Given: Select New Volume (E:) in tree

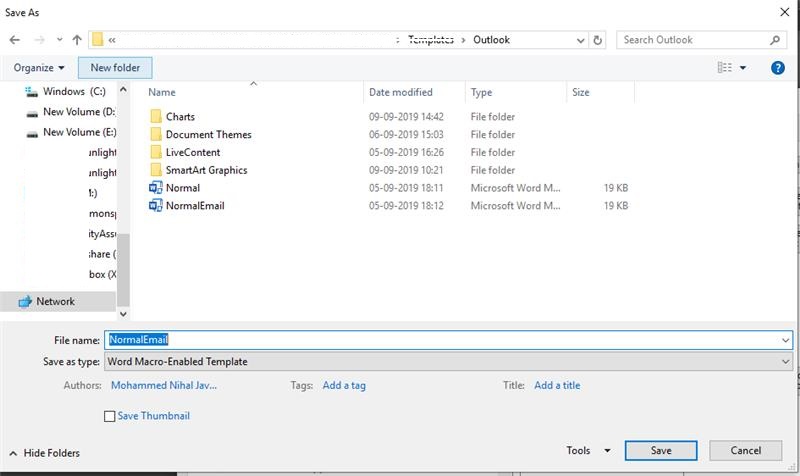Looking at the screenshot, I should coord(80,132).
